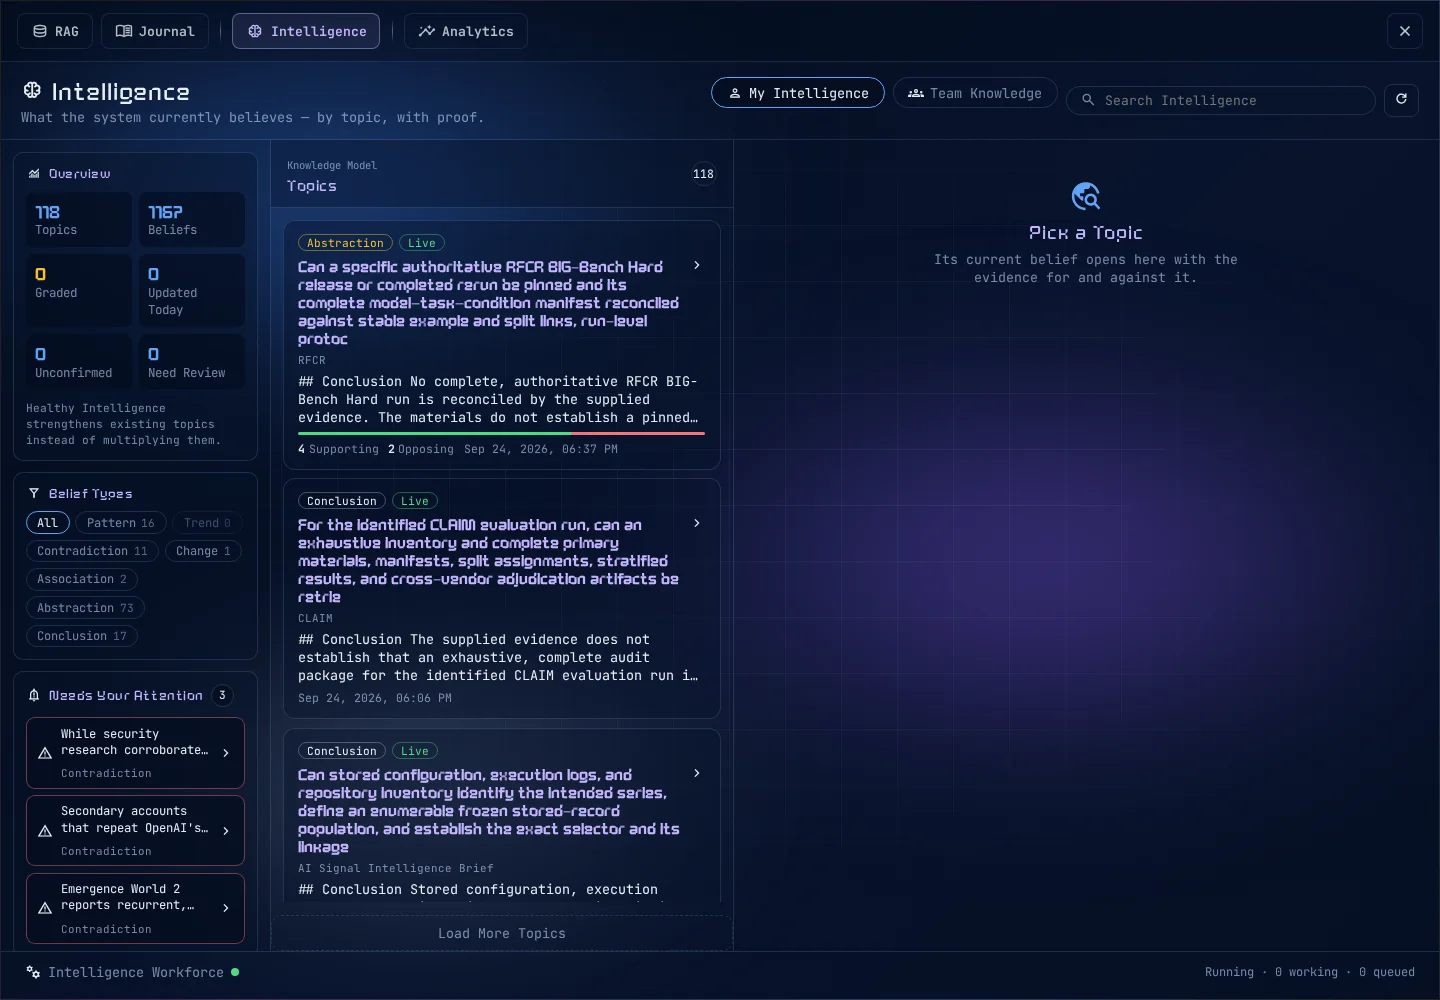The image size is (1440, 1000).
Task: Click the magnifier icon in Search Intelligence
Action: point(1088,100)
